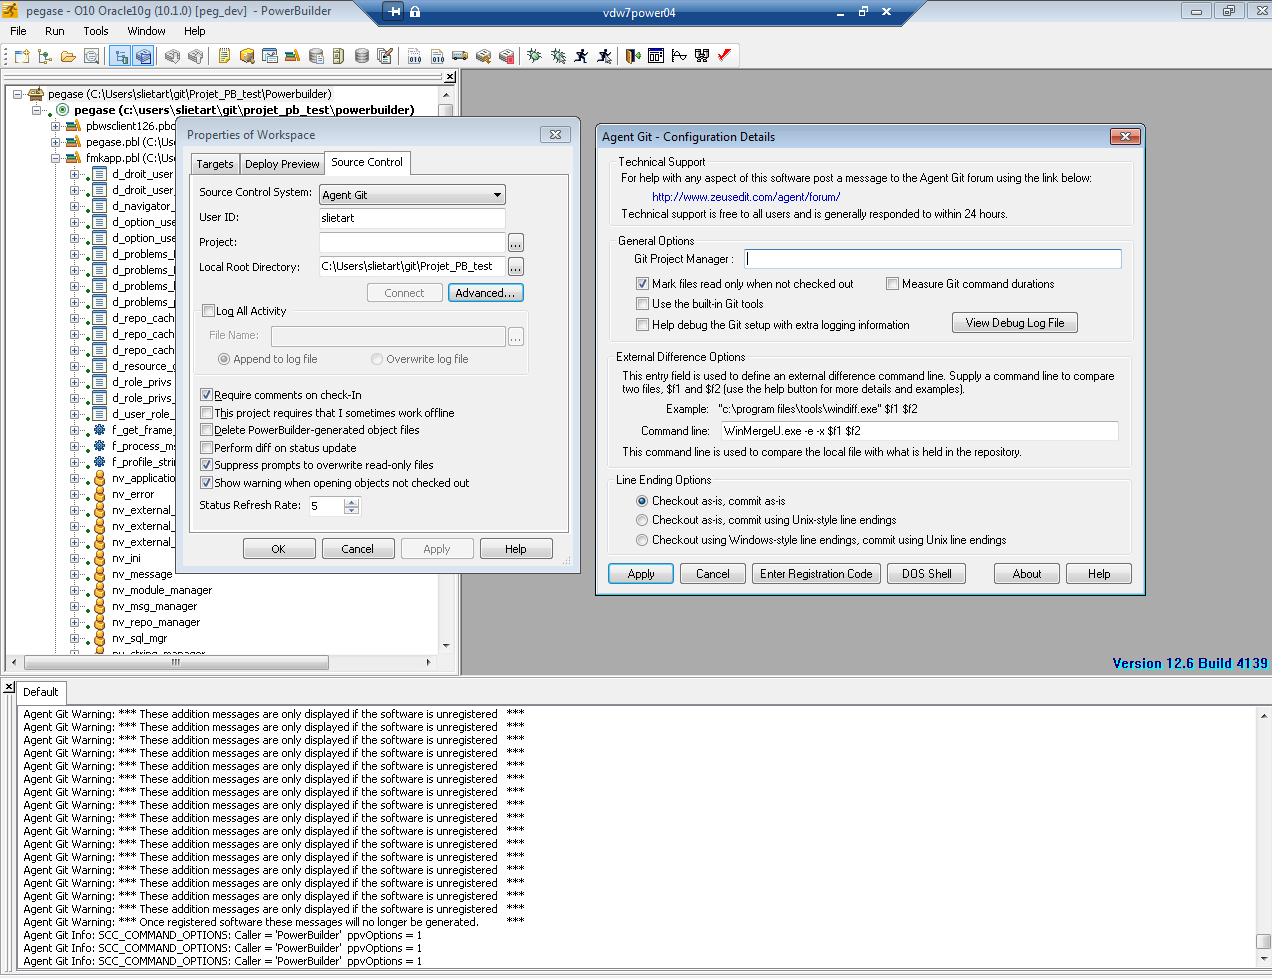Screen dimensions: 1272x978
Task: Click the Deploy truck toolbar icon
Action: point(460,56)
